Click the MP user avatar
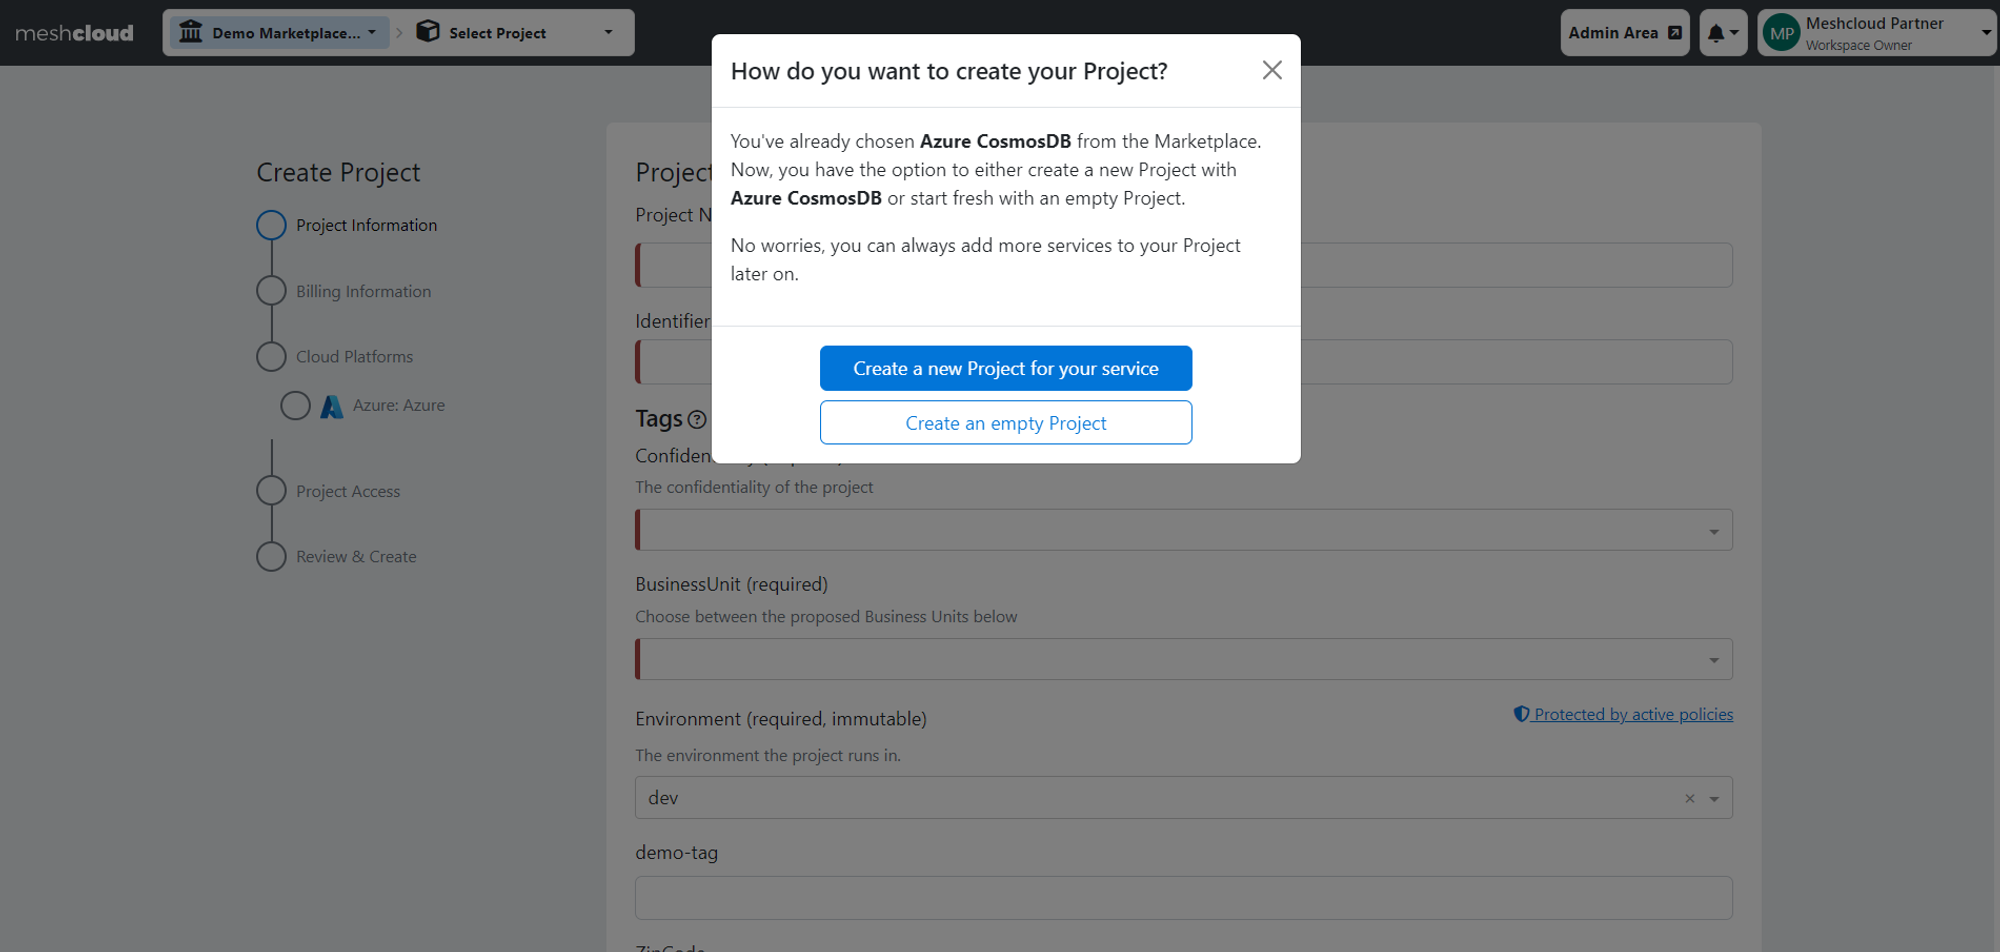2000x952 pixels. click(1782, 33)
